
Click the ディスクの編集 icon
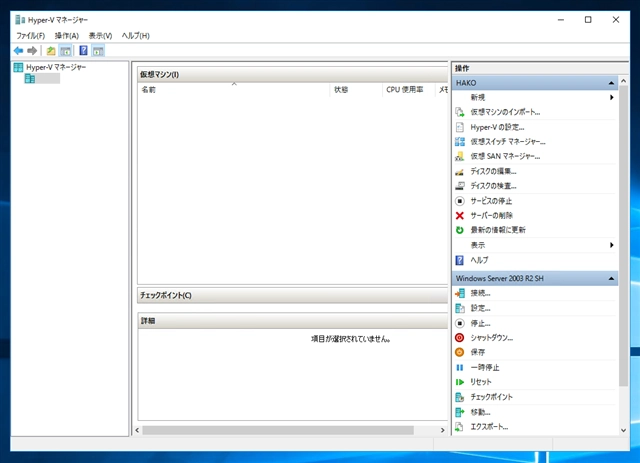460,171
